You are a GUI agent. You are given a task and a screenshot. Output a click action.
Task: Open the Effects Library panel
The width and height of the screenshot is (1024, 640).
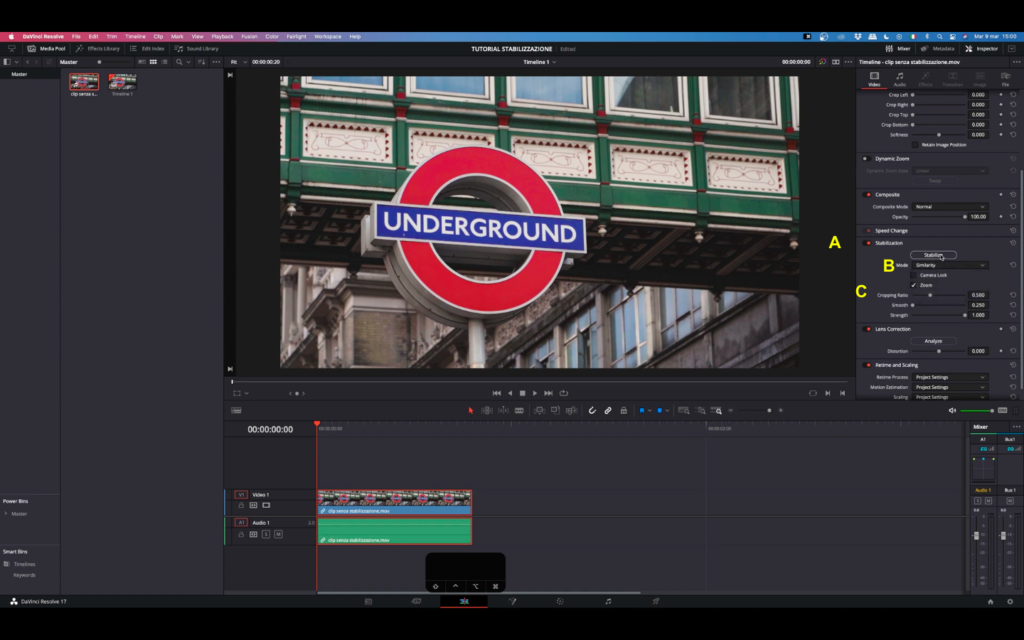98,48
